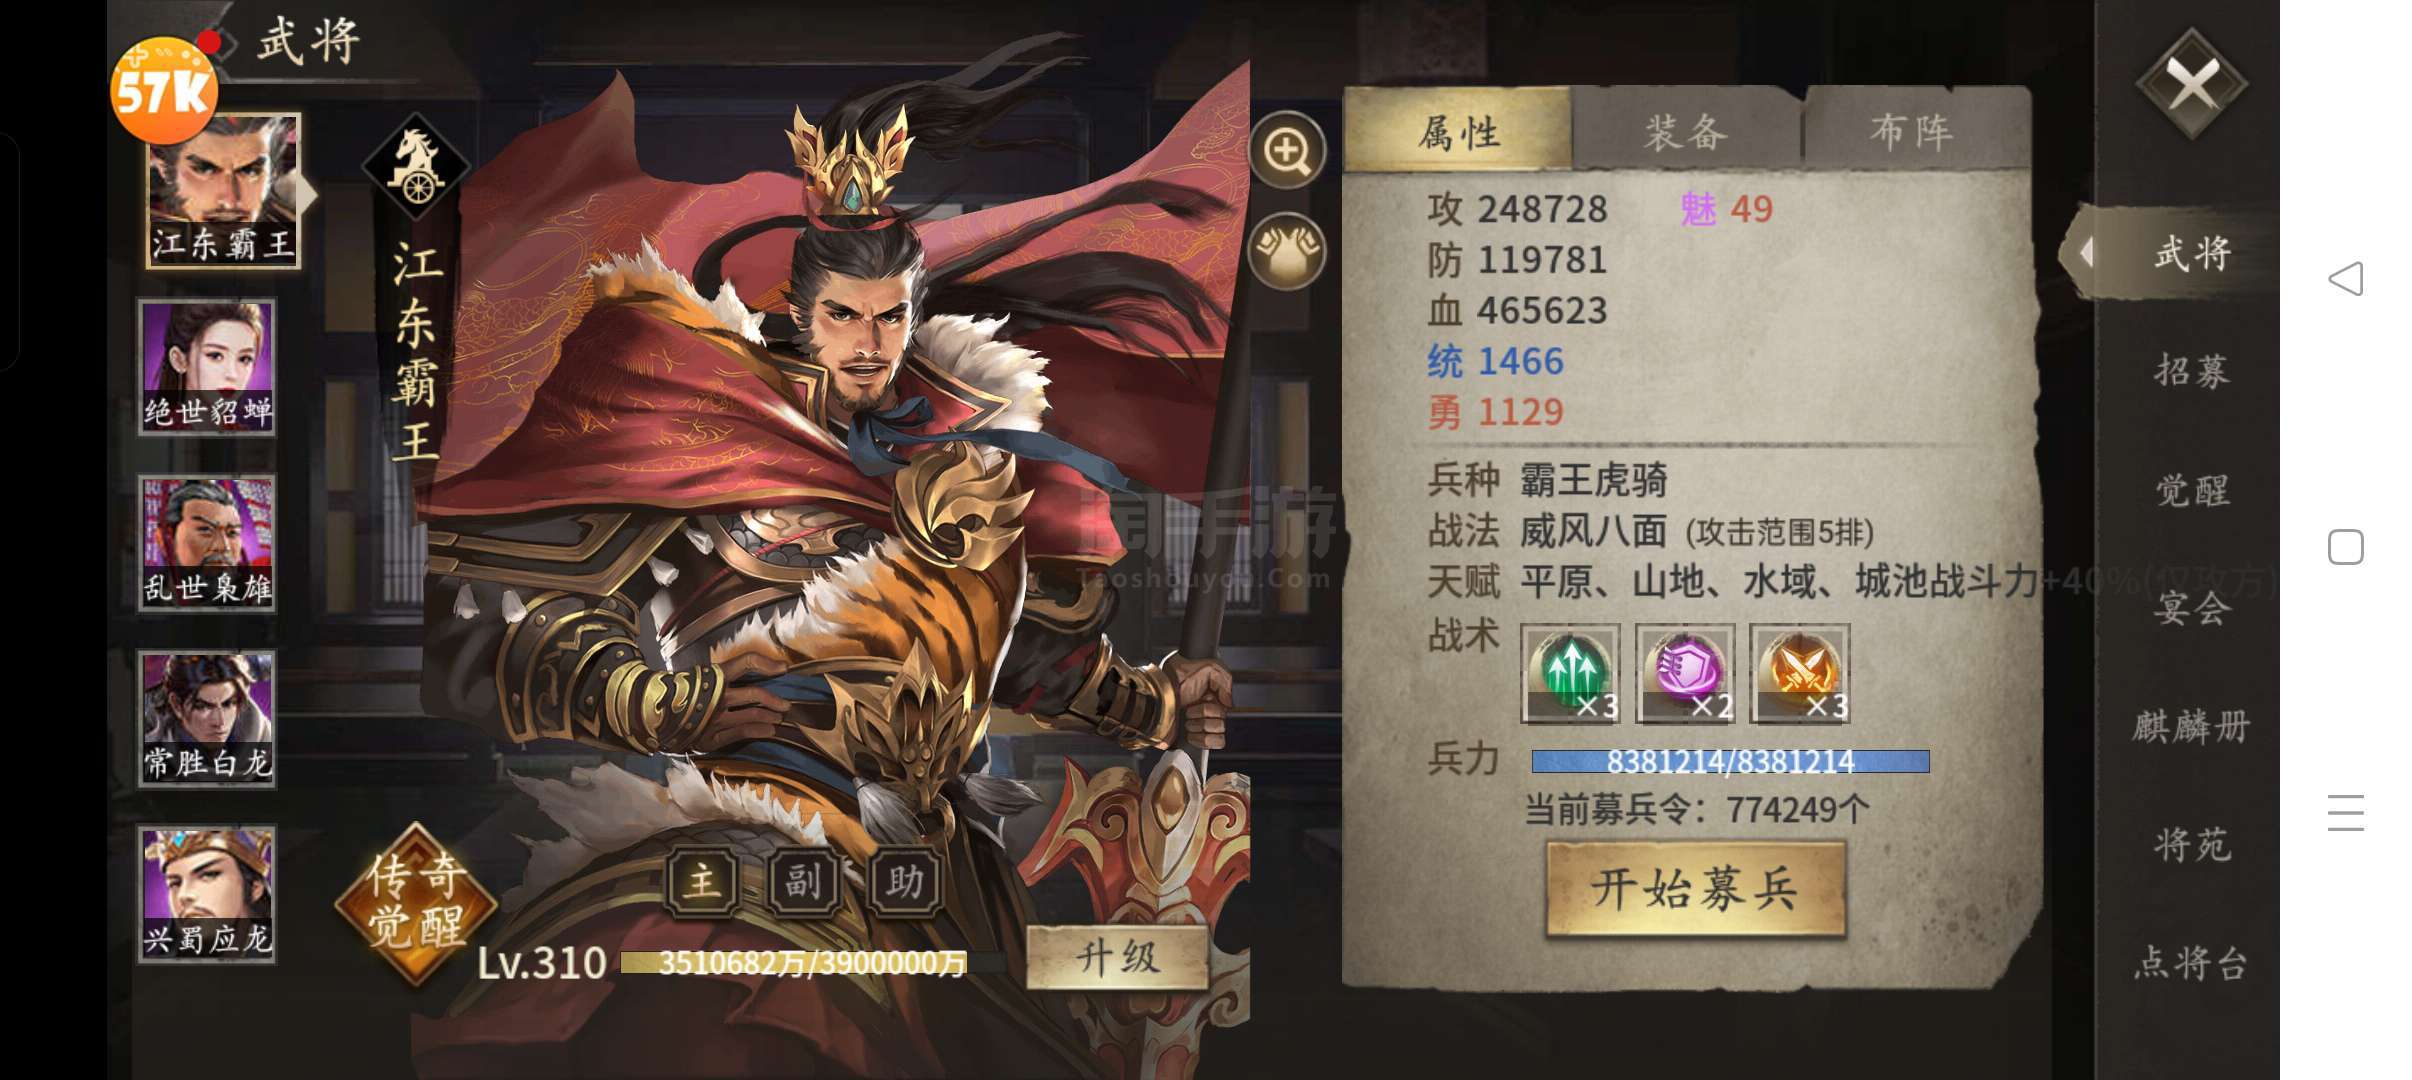Tap the 传奇觉醒 diamond badge
Image resolution: width=2412 pixels, height=1080 pixels.
click(416, 900)
